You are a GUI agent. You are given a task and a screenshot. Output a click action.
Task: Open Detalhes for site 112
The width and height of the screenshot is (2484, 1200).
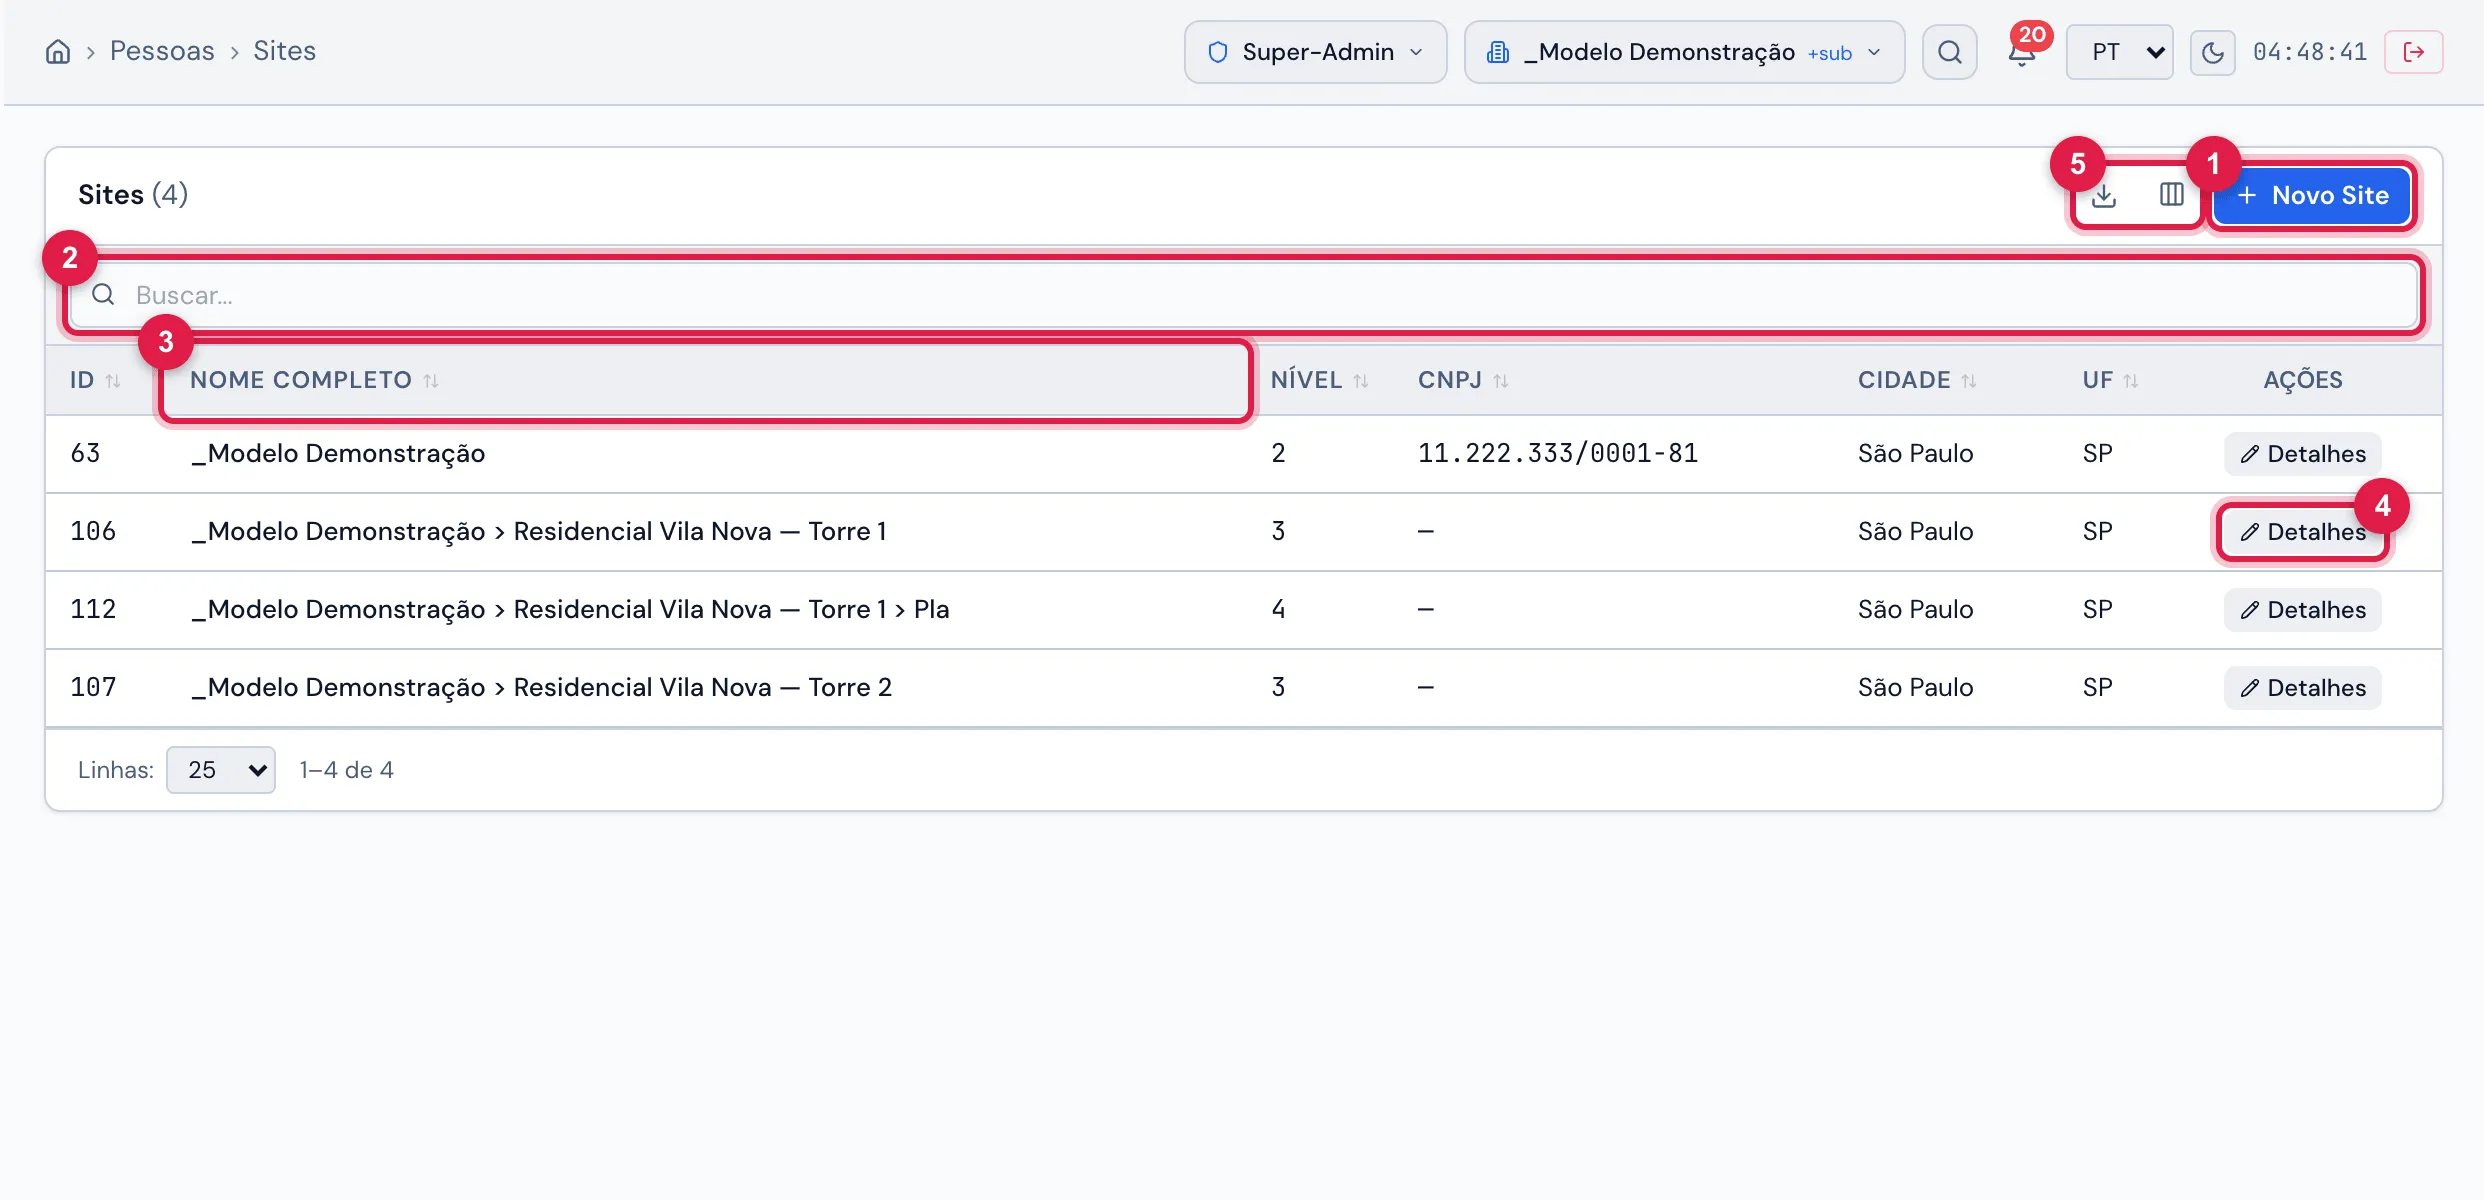tap(2302, 610)
